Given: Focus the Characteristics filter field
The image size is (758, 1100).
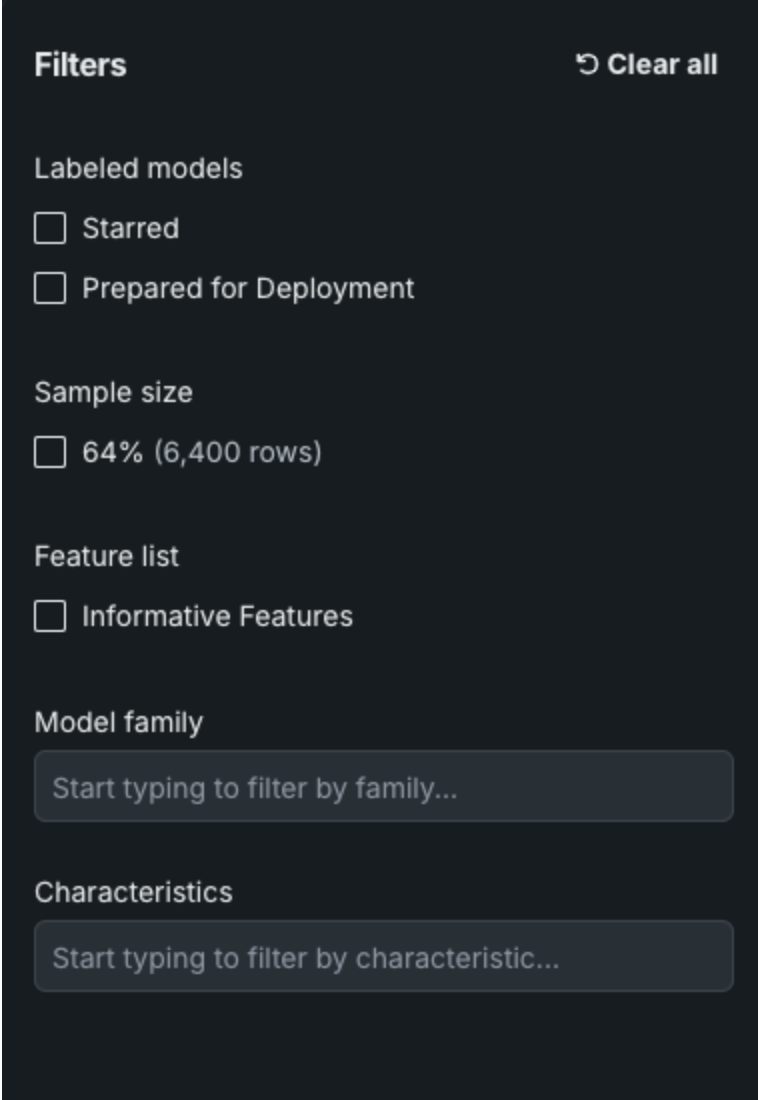Looking at the screenshot, I should 384,957.
